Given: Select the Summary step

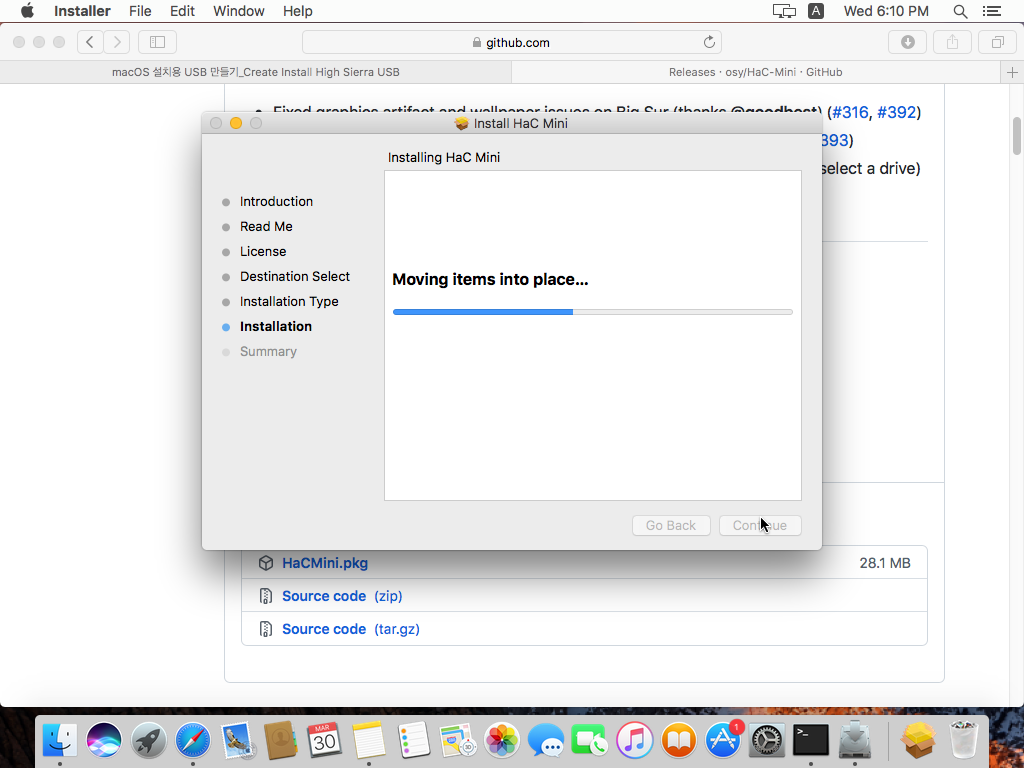Looking at the screenshot, I should point(268,351).
